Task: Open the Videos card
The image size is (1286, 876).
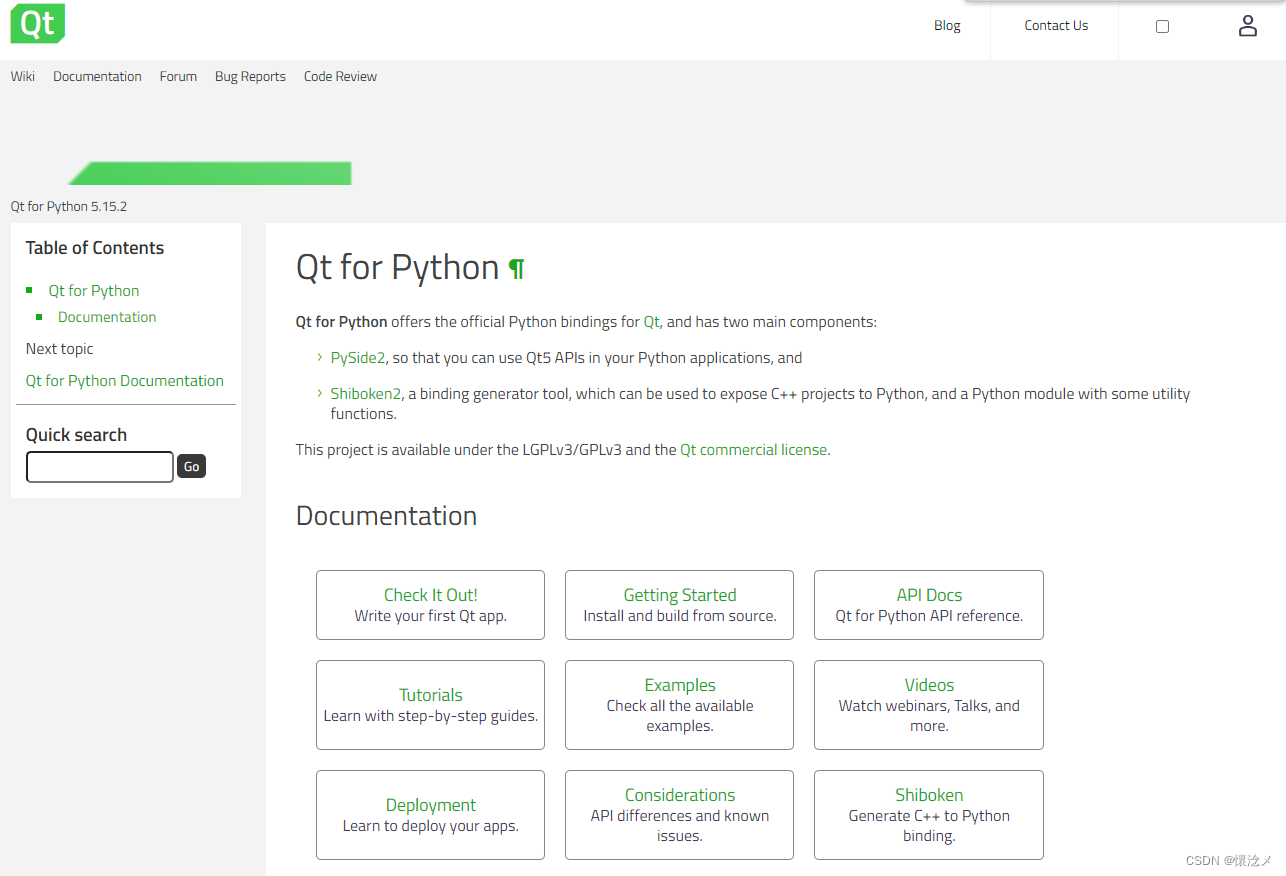Action: [x=929, y=705]
